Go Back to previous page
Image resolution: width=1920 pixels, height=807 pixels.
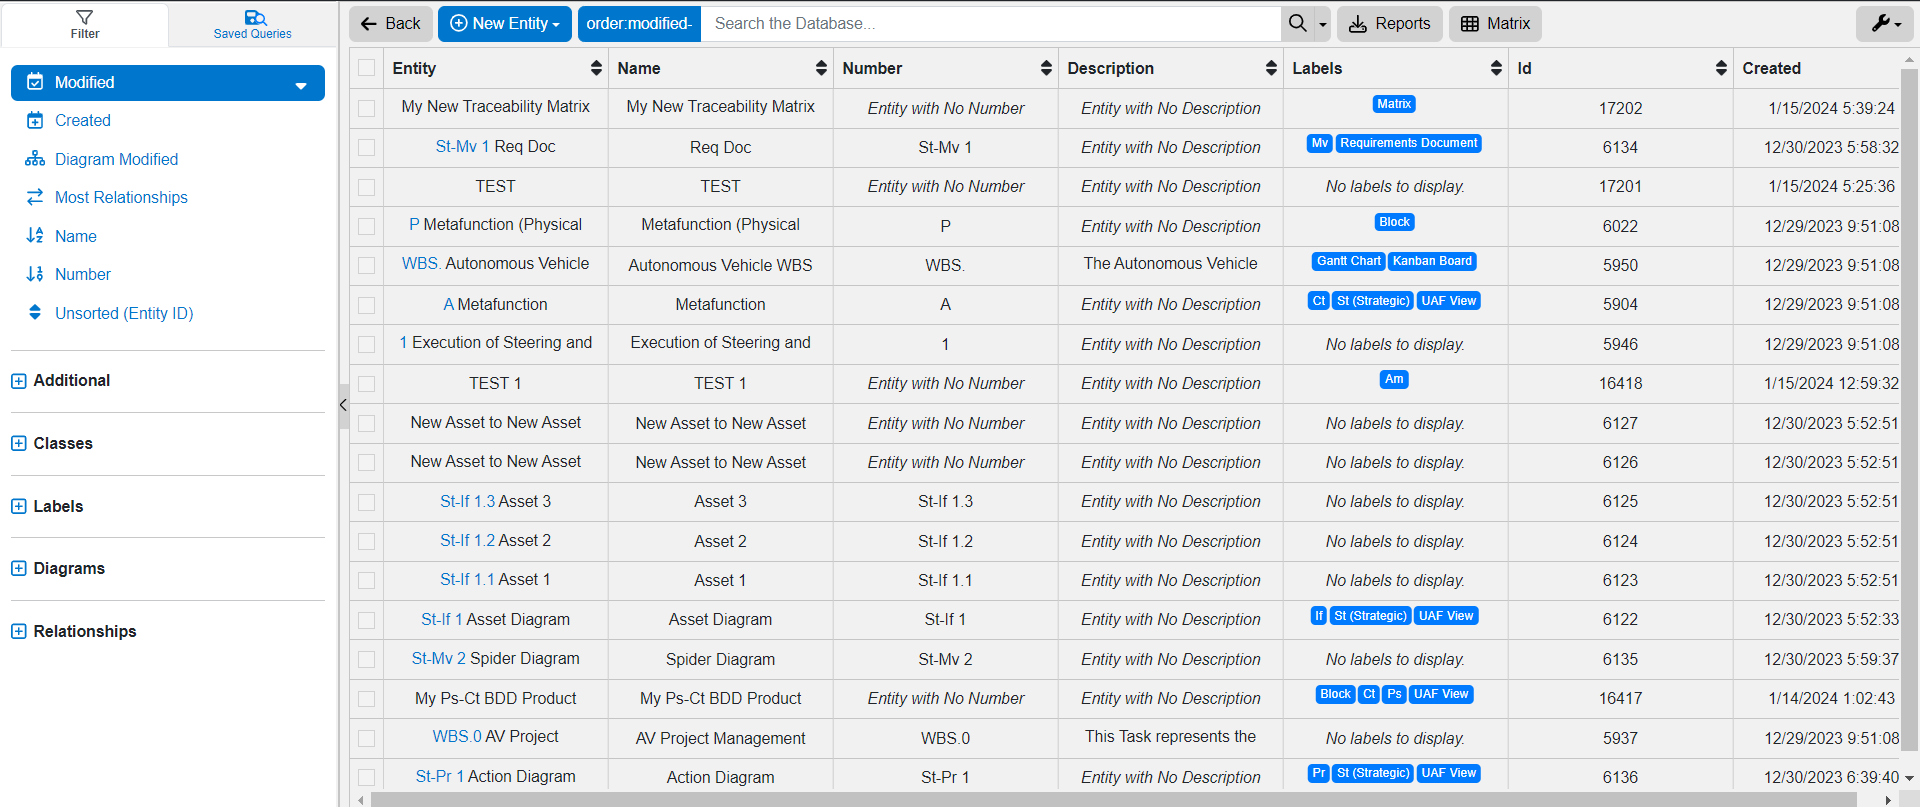(x=391, y=24)
